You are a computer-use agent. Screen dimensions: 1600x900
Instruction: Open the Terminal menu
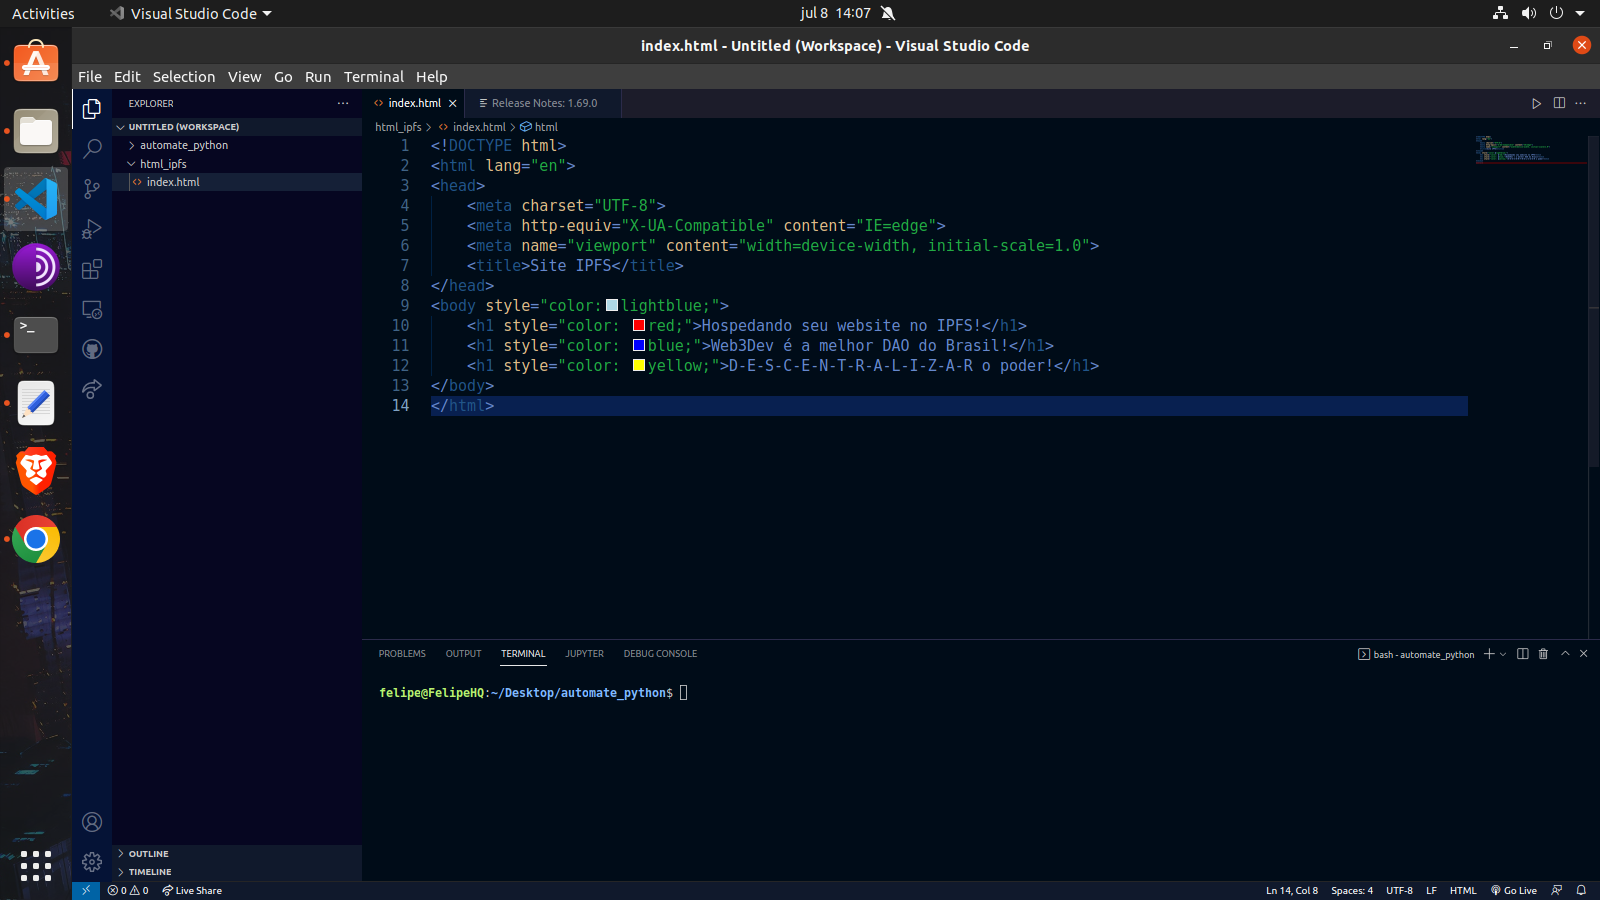coord(373,77)
